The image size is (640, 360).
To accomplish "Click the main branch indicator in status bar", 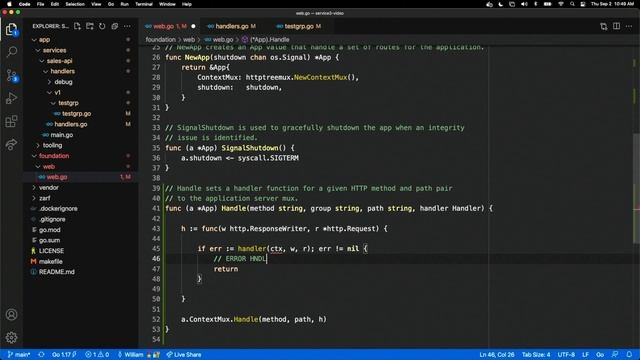I will click(19, 355).
